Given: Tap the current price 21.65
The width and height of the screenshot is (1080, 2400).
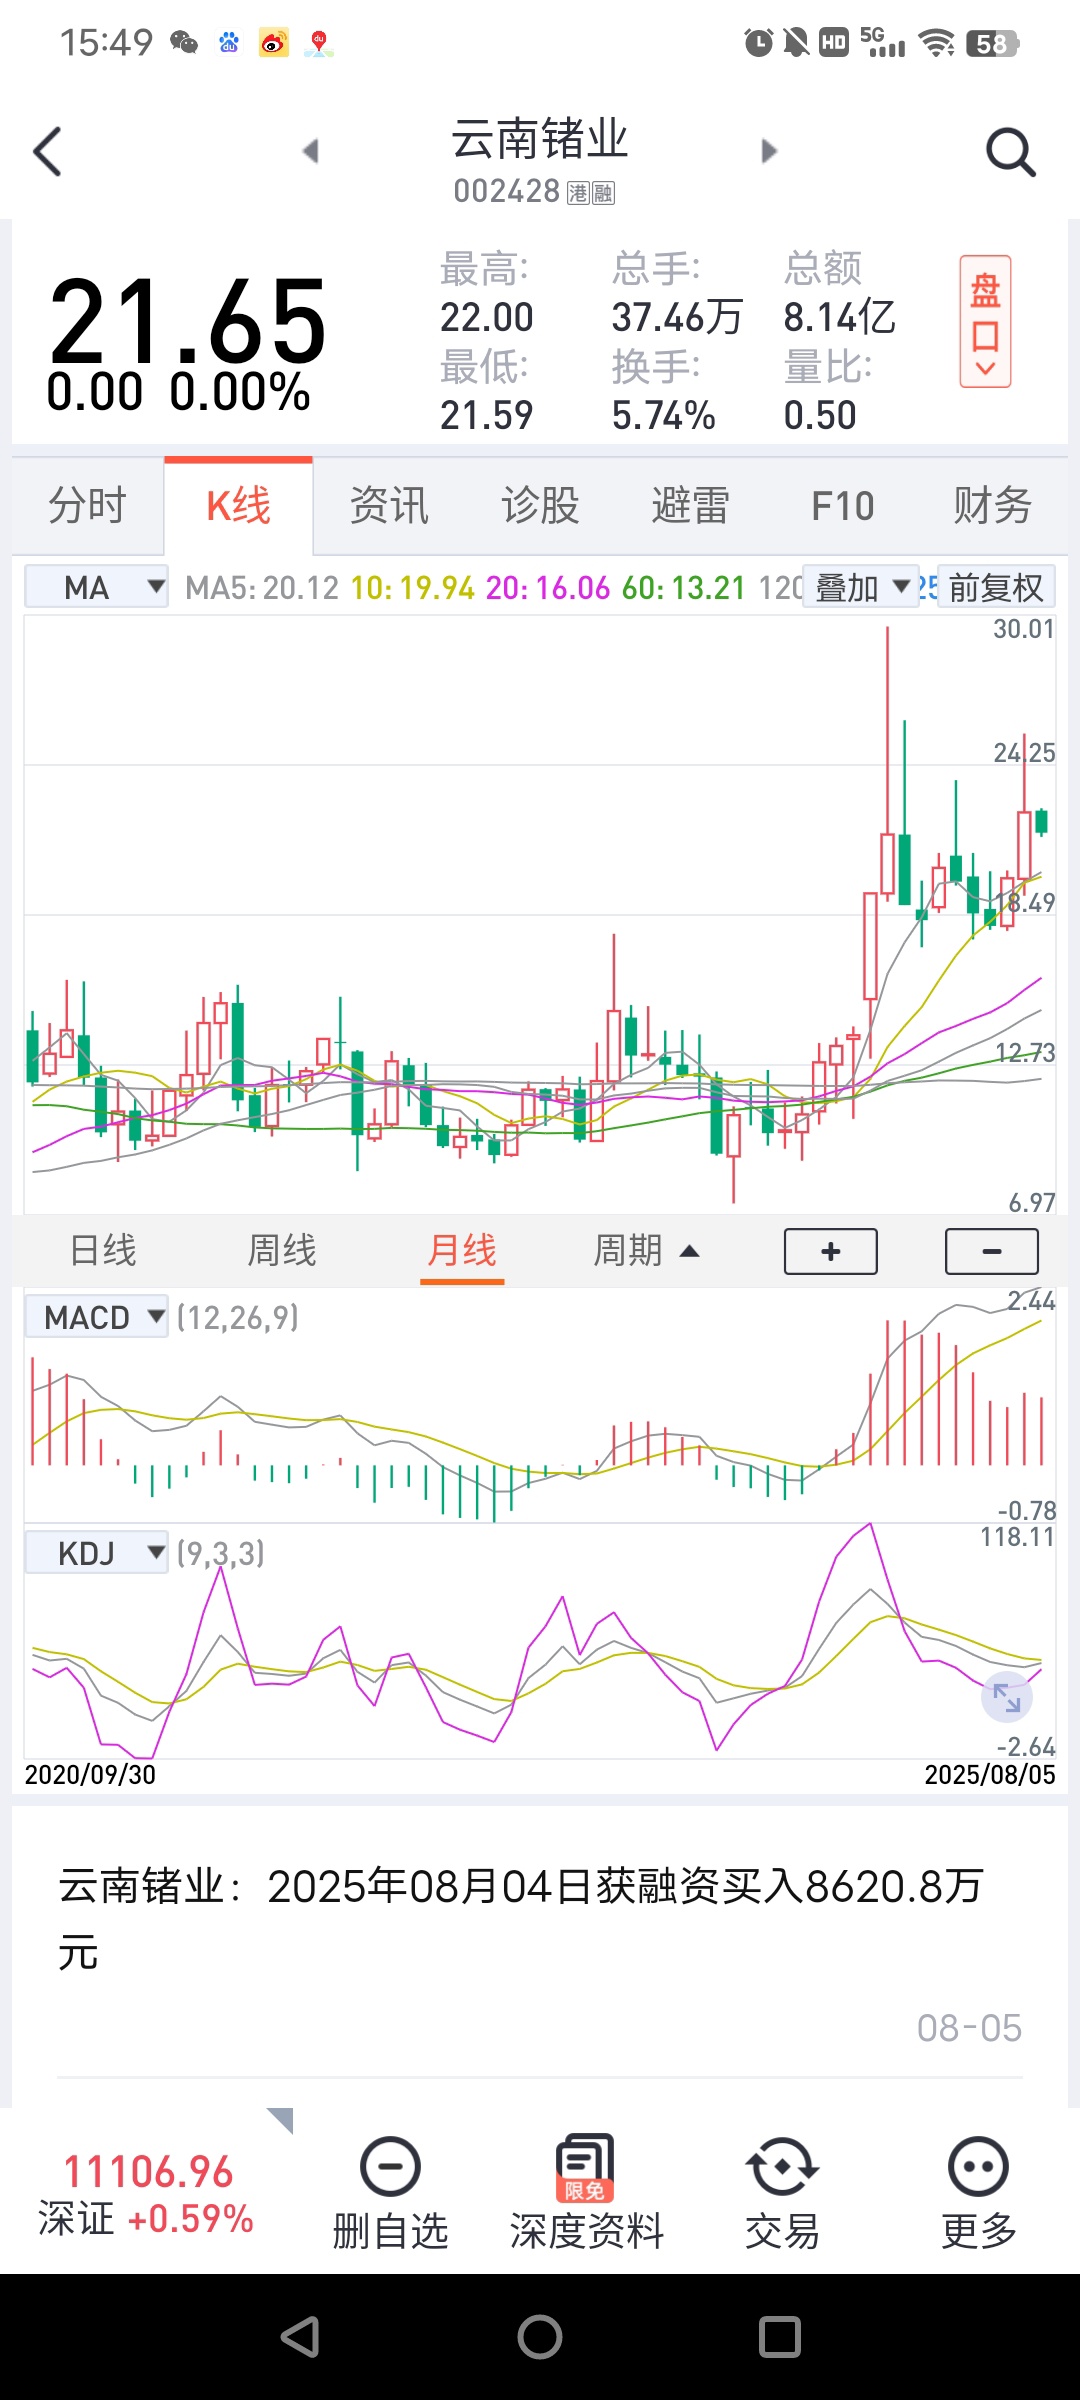Looking at the screenshot, I should (x=188, y=321).
